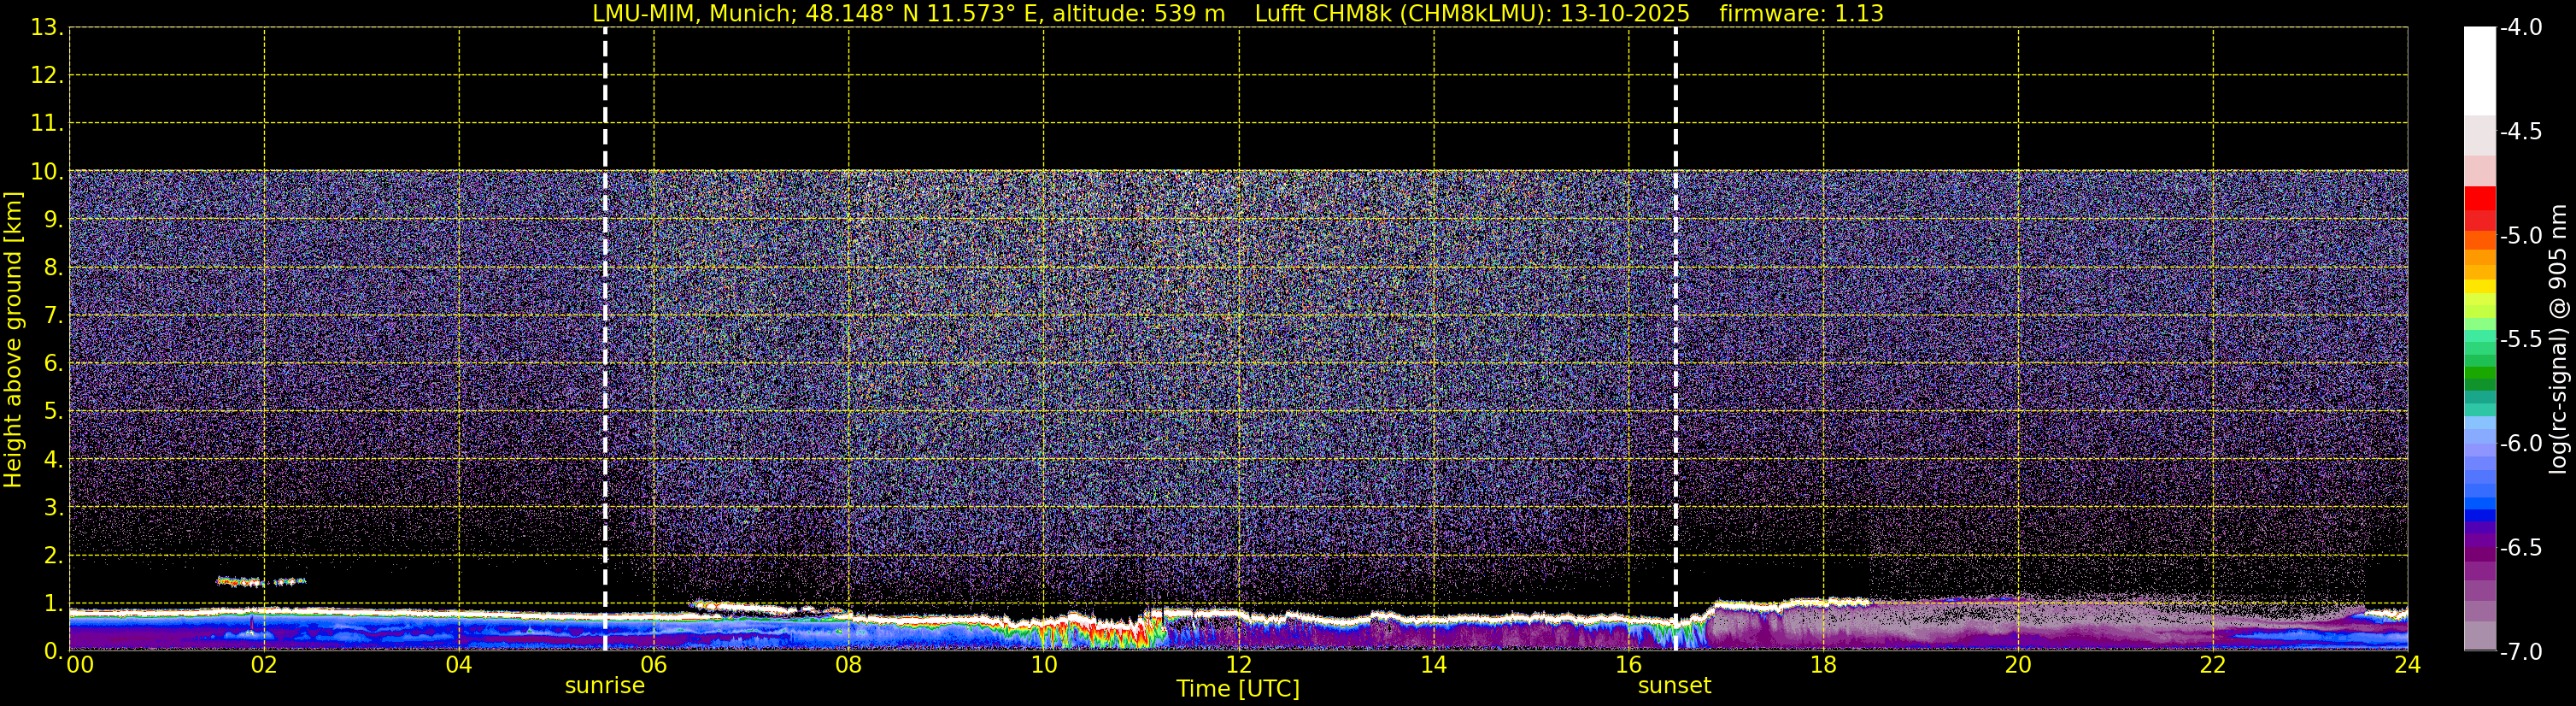Click the white top section of the colorbar

(x=2480, y=70)
